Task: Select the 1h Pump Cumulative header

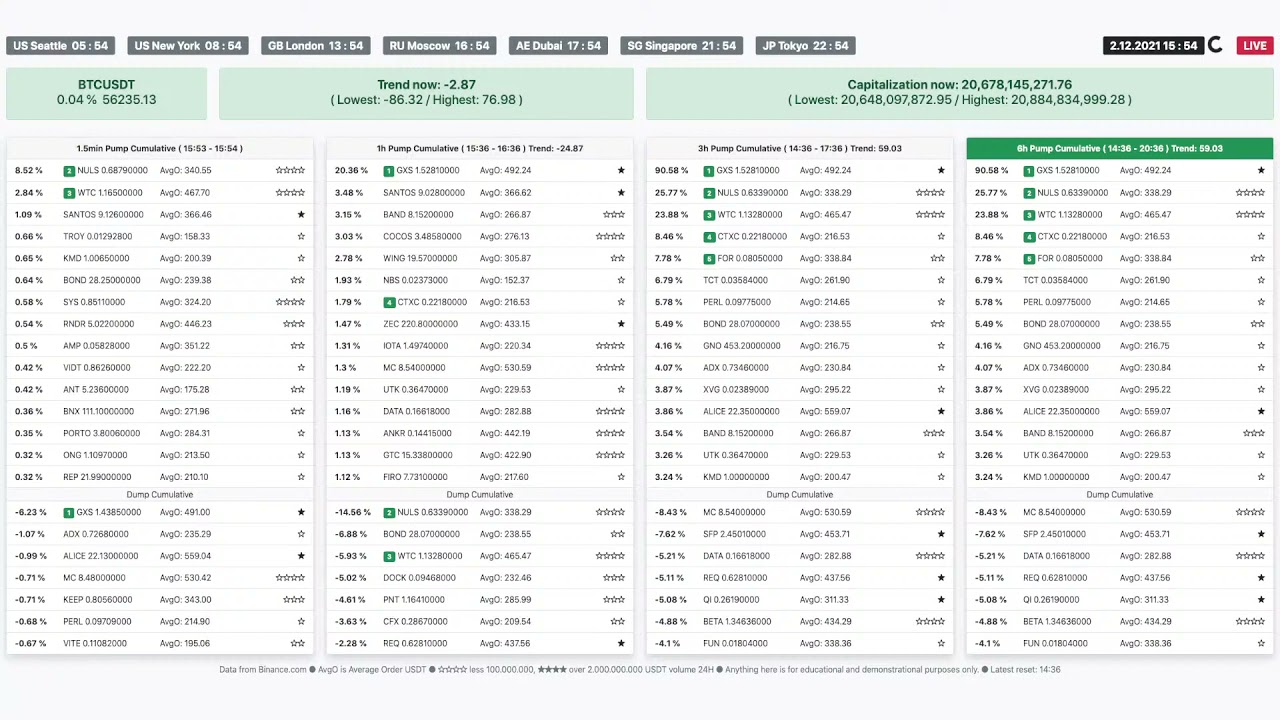Action: 480,148
